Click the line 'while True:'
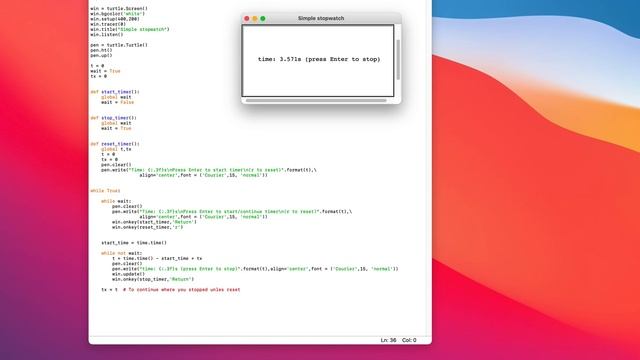The height and width of the screenshot is (360, 640). tap(105, 191)
